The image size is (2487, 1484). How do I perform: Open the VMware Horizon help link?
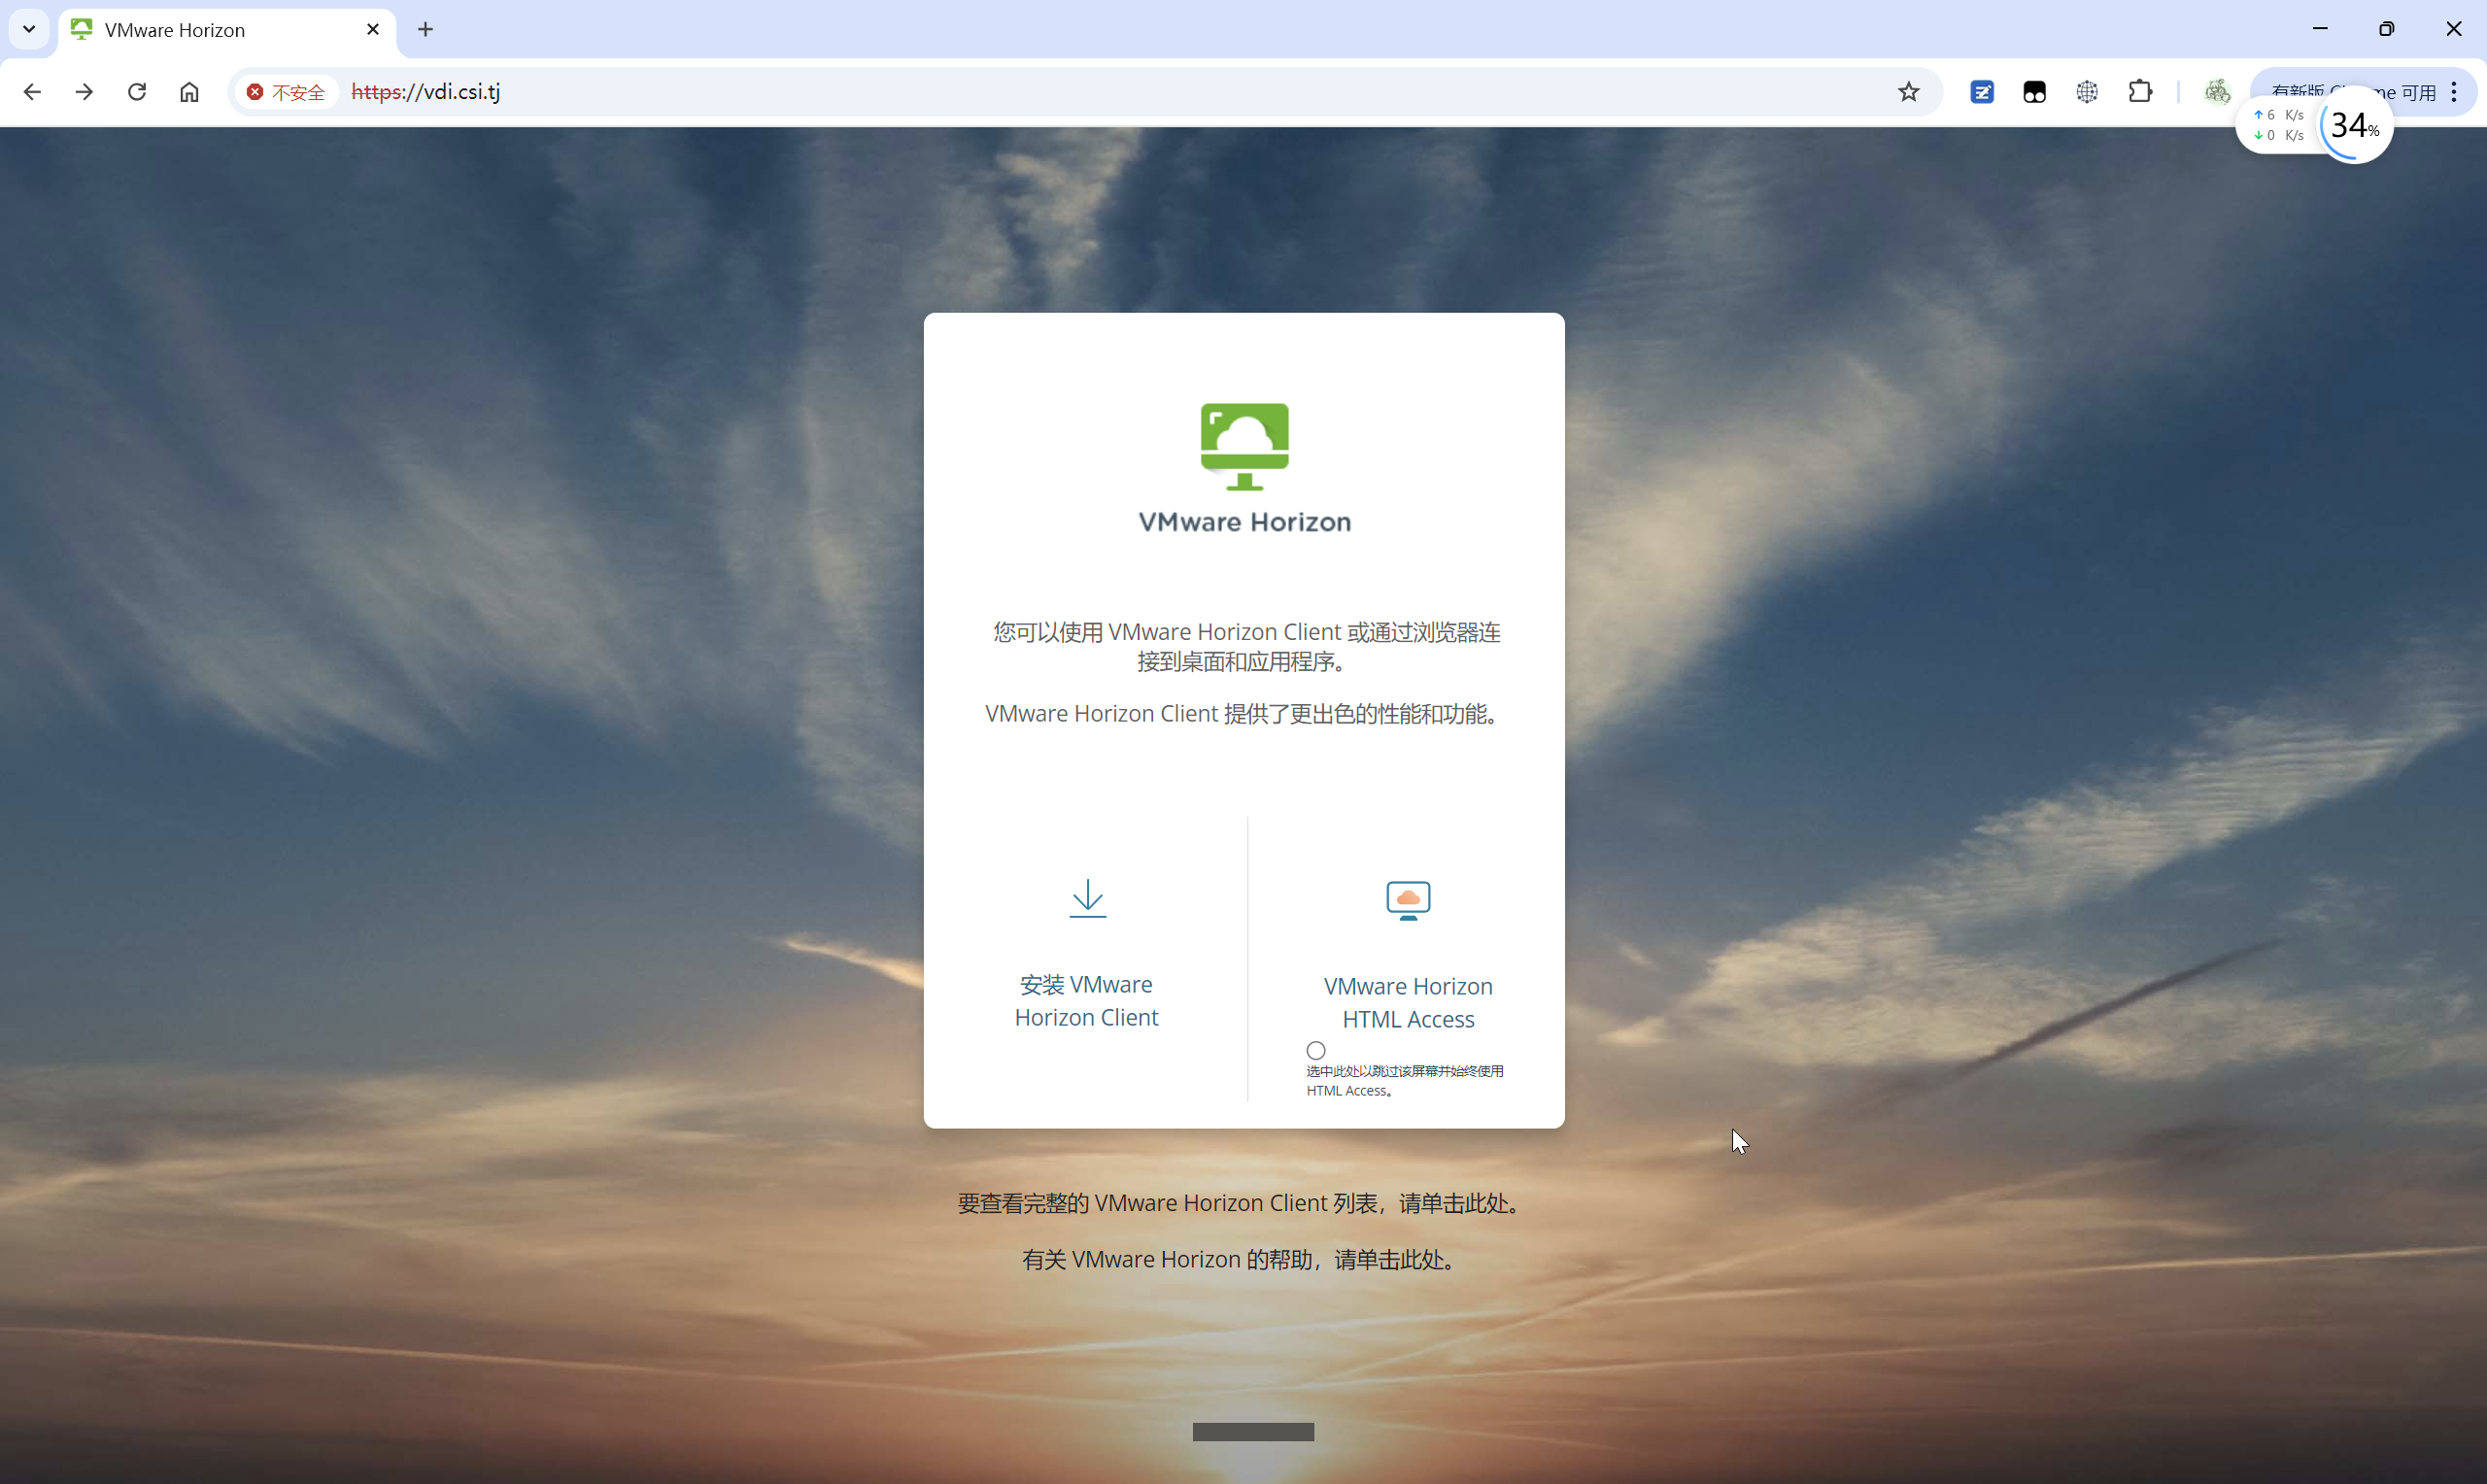(x=1240, y=1259)
